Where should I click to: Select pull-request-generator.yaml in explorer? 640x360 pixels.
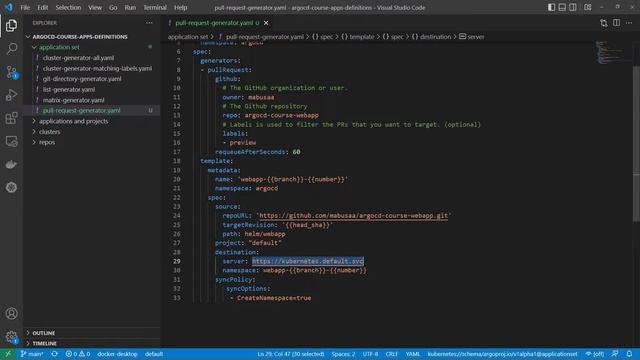[x=81, y=111]
